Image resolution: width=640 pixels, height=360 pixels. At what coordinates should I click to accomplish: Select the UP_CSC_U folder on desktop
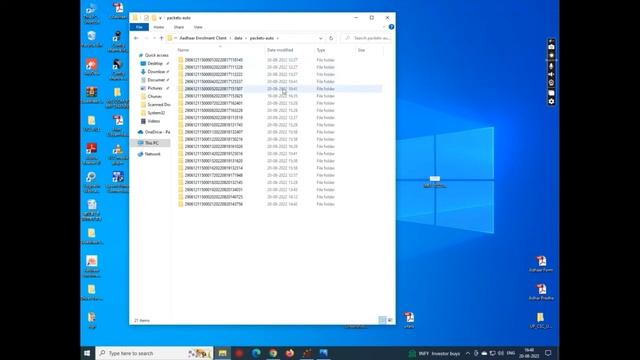coord(540,320)
